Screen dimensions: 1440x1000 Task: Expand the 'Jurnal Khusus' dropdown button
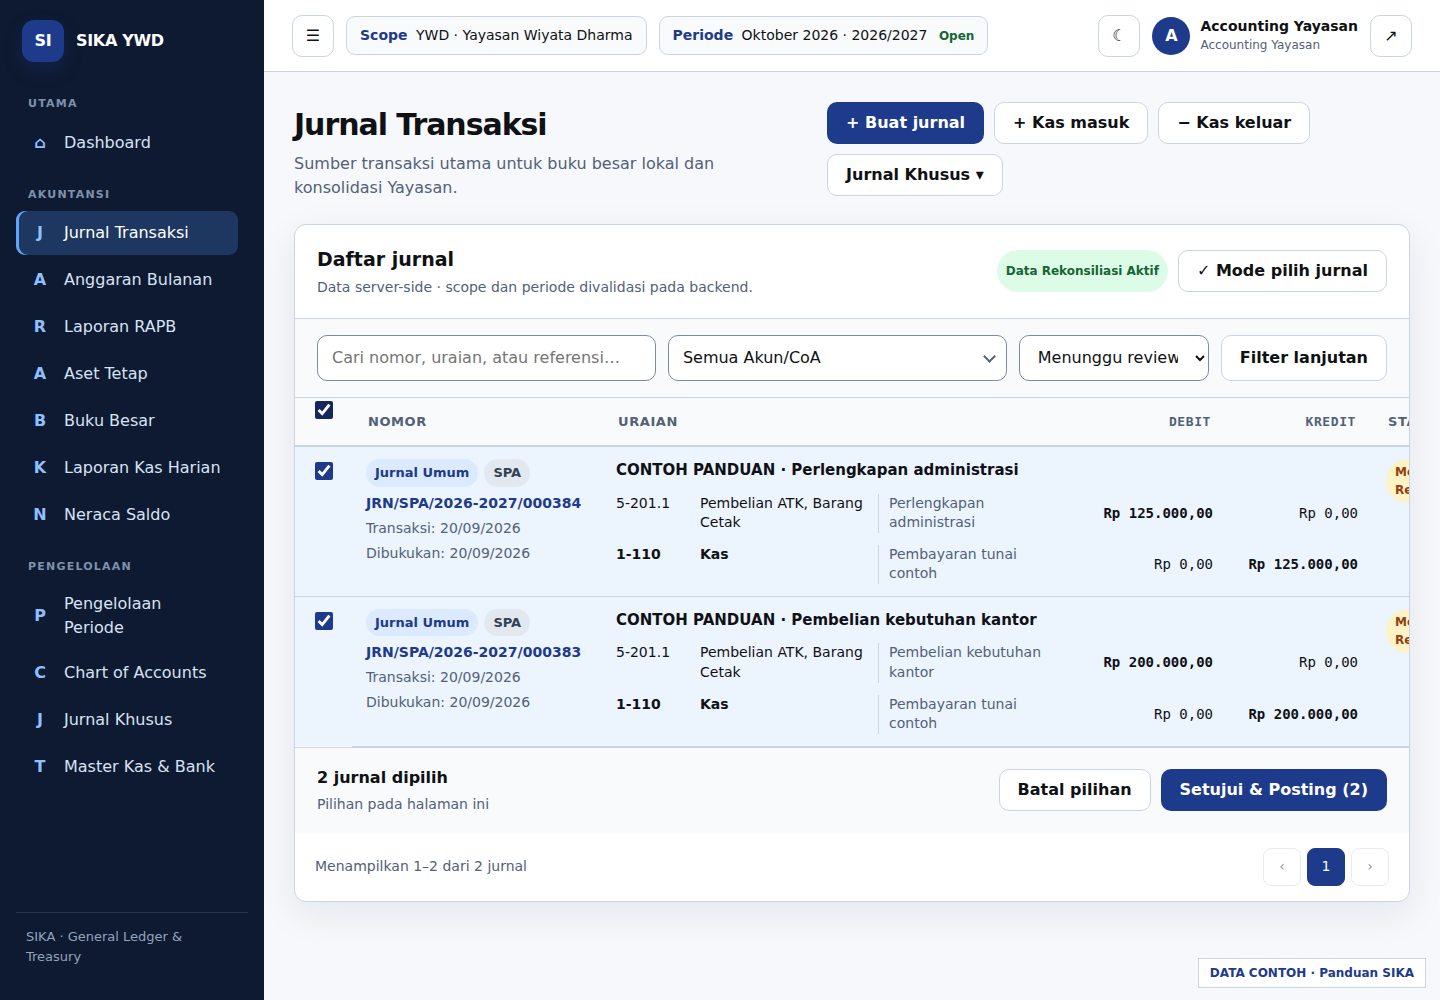point(914,175)
